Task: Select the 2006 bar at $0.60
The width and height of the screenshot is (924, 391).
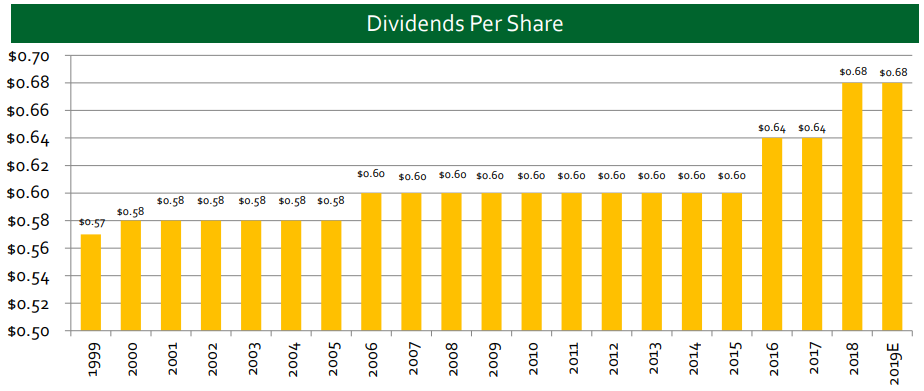Action: (x=371, y=262)
